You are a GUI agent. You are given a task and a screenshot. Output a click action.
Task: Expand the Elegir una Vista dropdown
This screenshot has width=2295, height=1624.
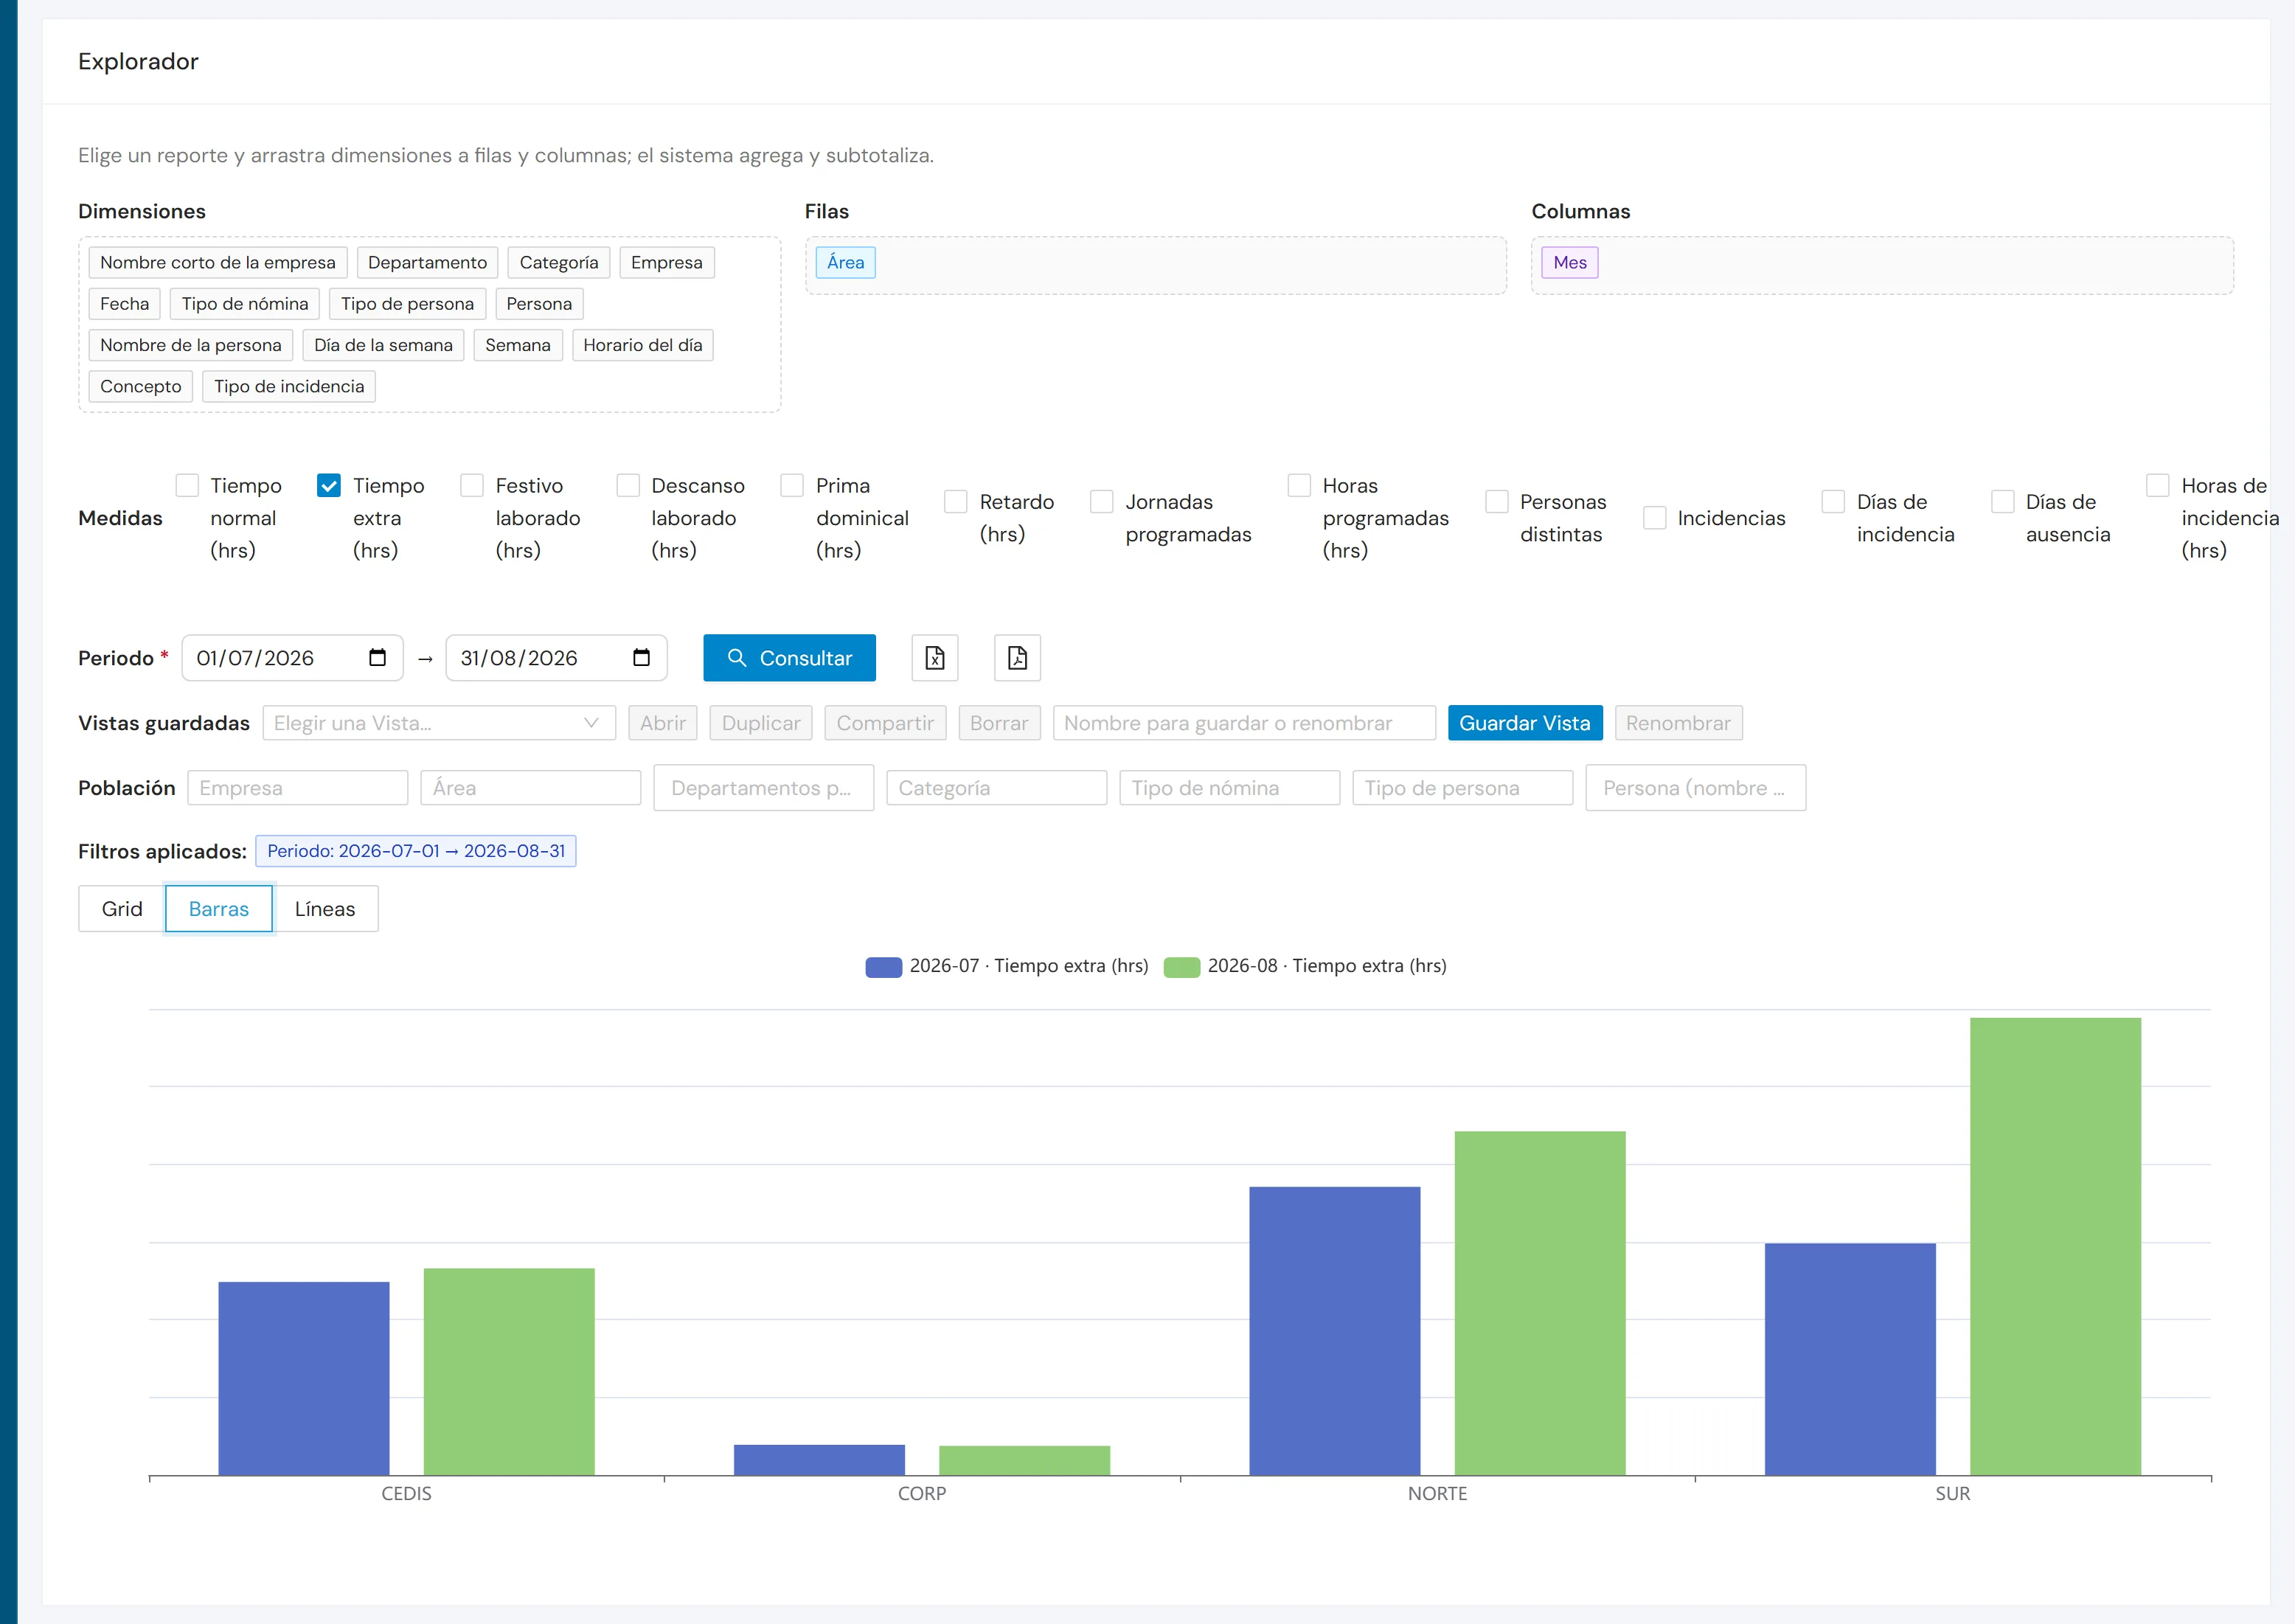[439, 723]
